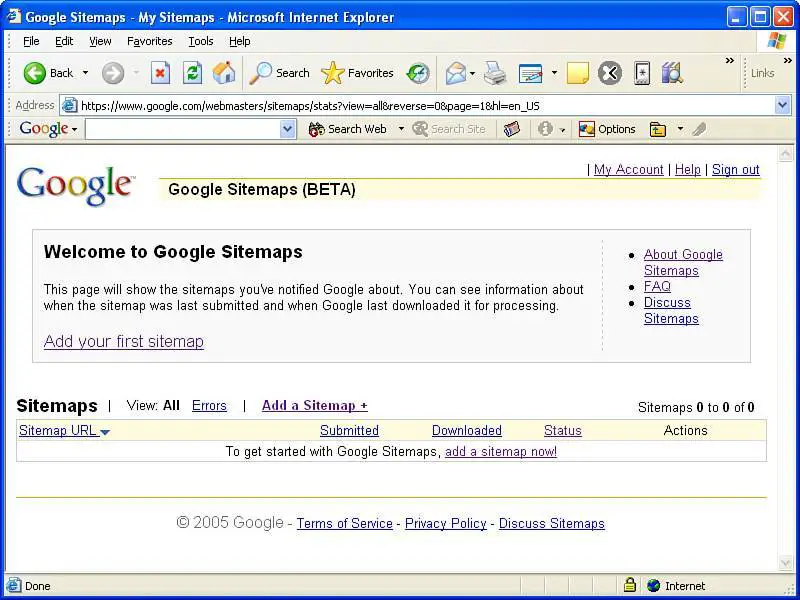Open the File menu
The image size is (800, 600).
coord(31,41)
